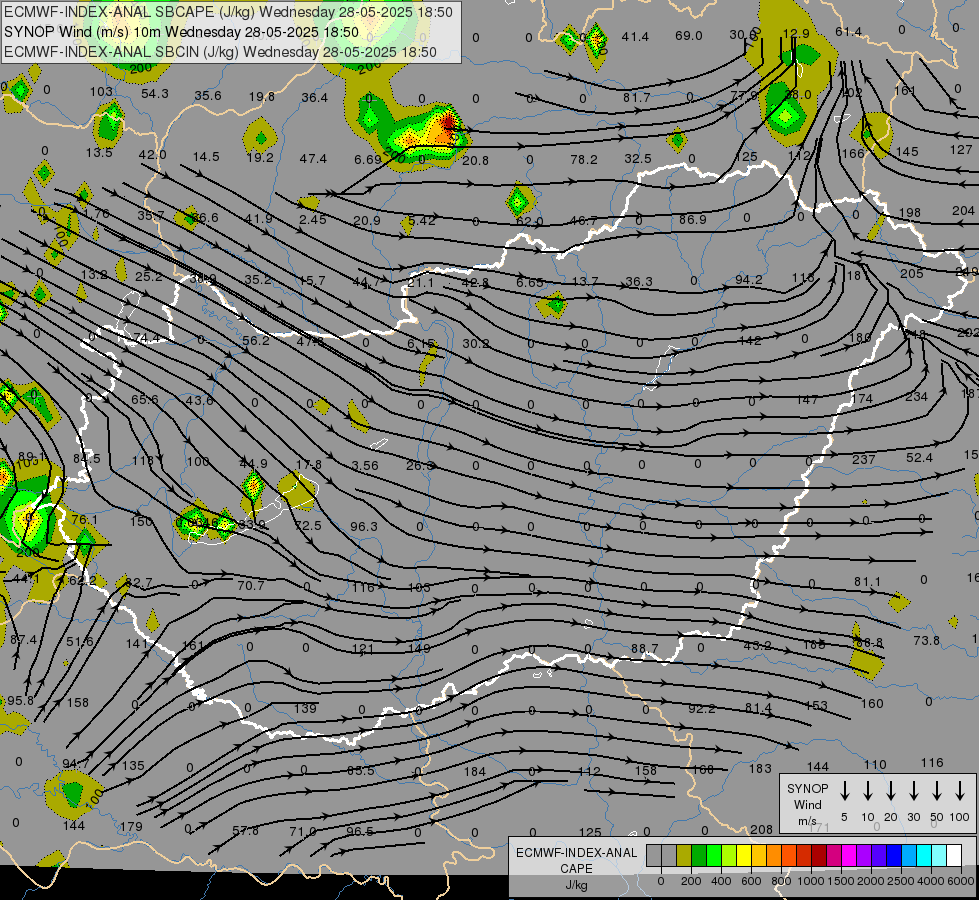Click the 'SYNOP Wind m/s' legend title
Screen dimensions: 979x900
tap(807, 805)
